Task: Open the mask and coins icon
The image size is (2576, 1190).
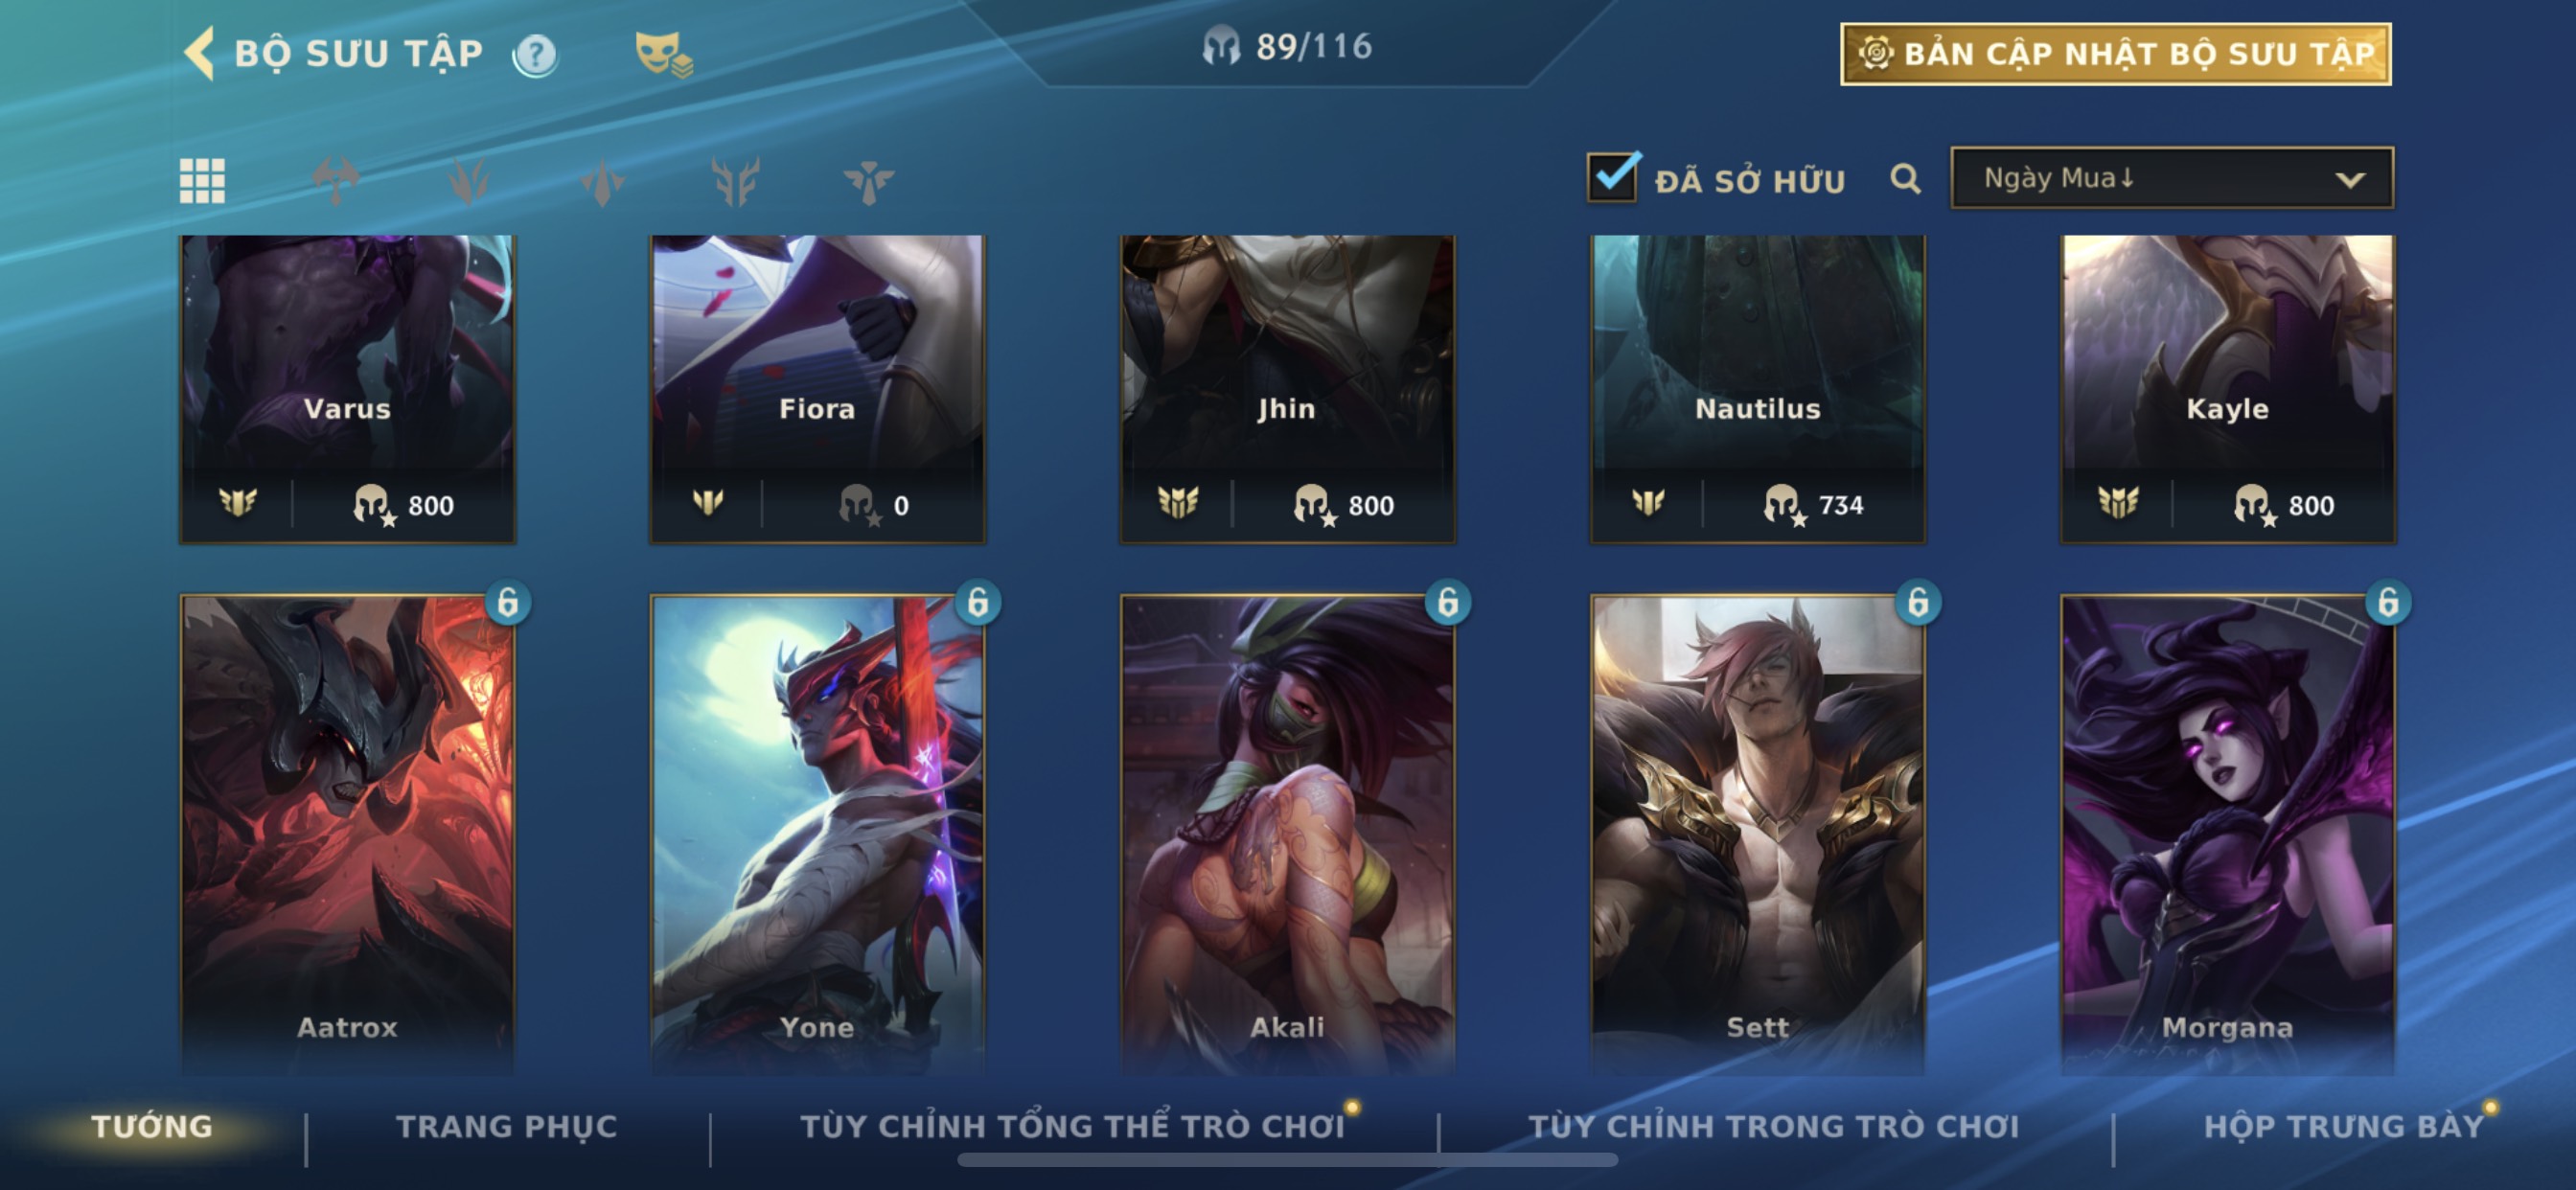Action: [663, 54]
